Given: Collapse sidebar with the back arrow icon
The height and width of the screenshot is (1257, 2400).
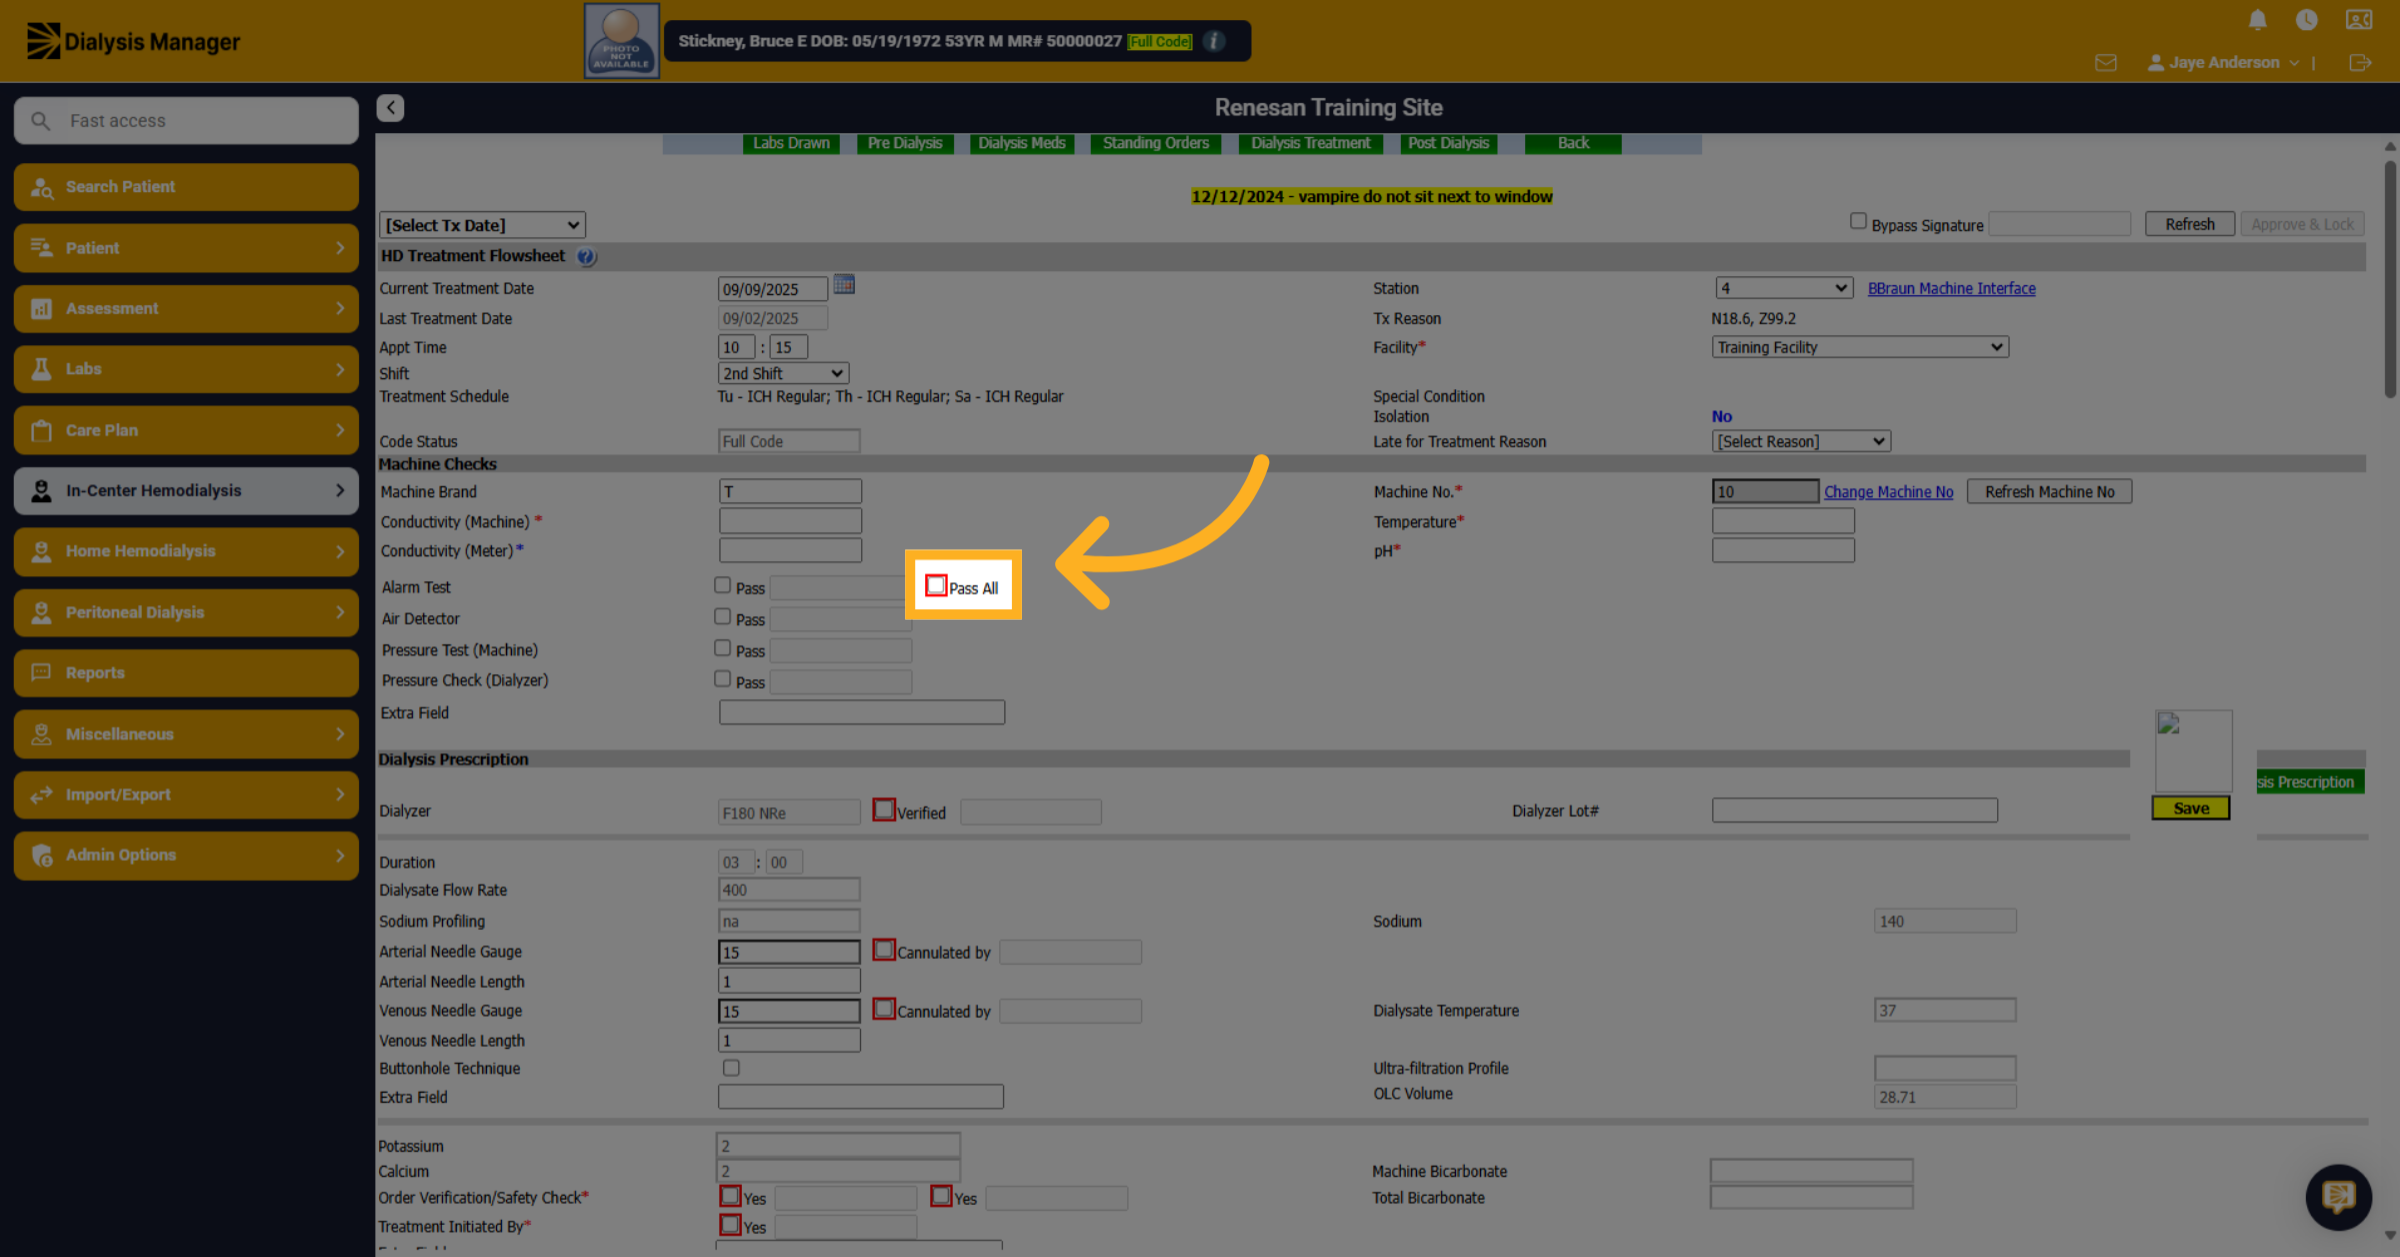Looking at the screenshot, I should click(x=390, y=108).
